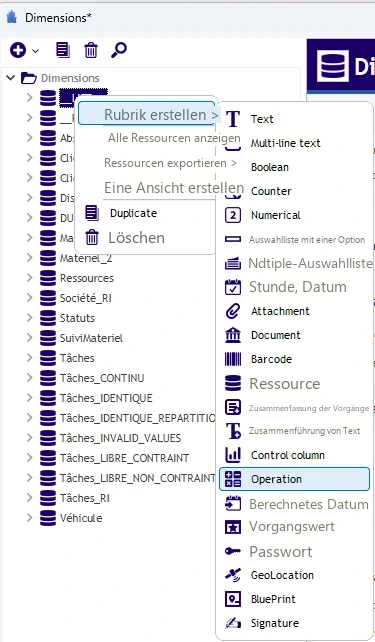Select the Ressource database icon in submenu
This screenshot has height=642, width=375.
233,384
